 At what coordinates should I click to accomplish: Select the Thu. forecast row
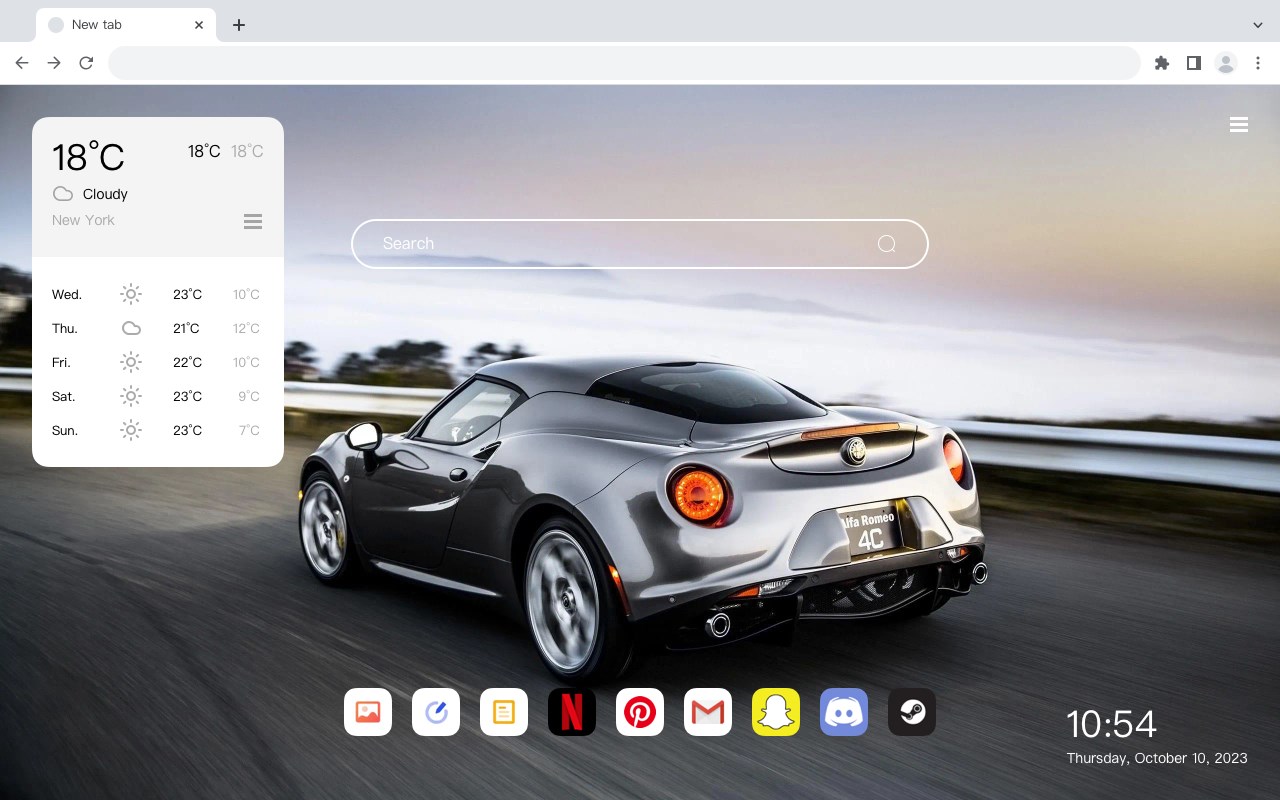pos(157,328)
